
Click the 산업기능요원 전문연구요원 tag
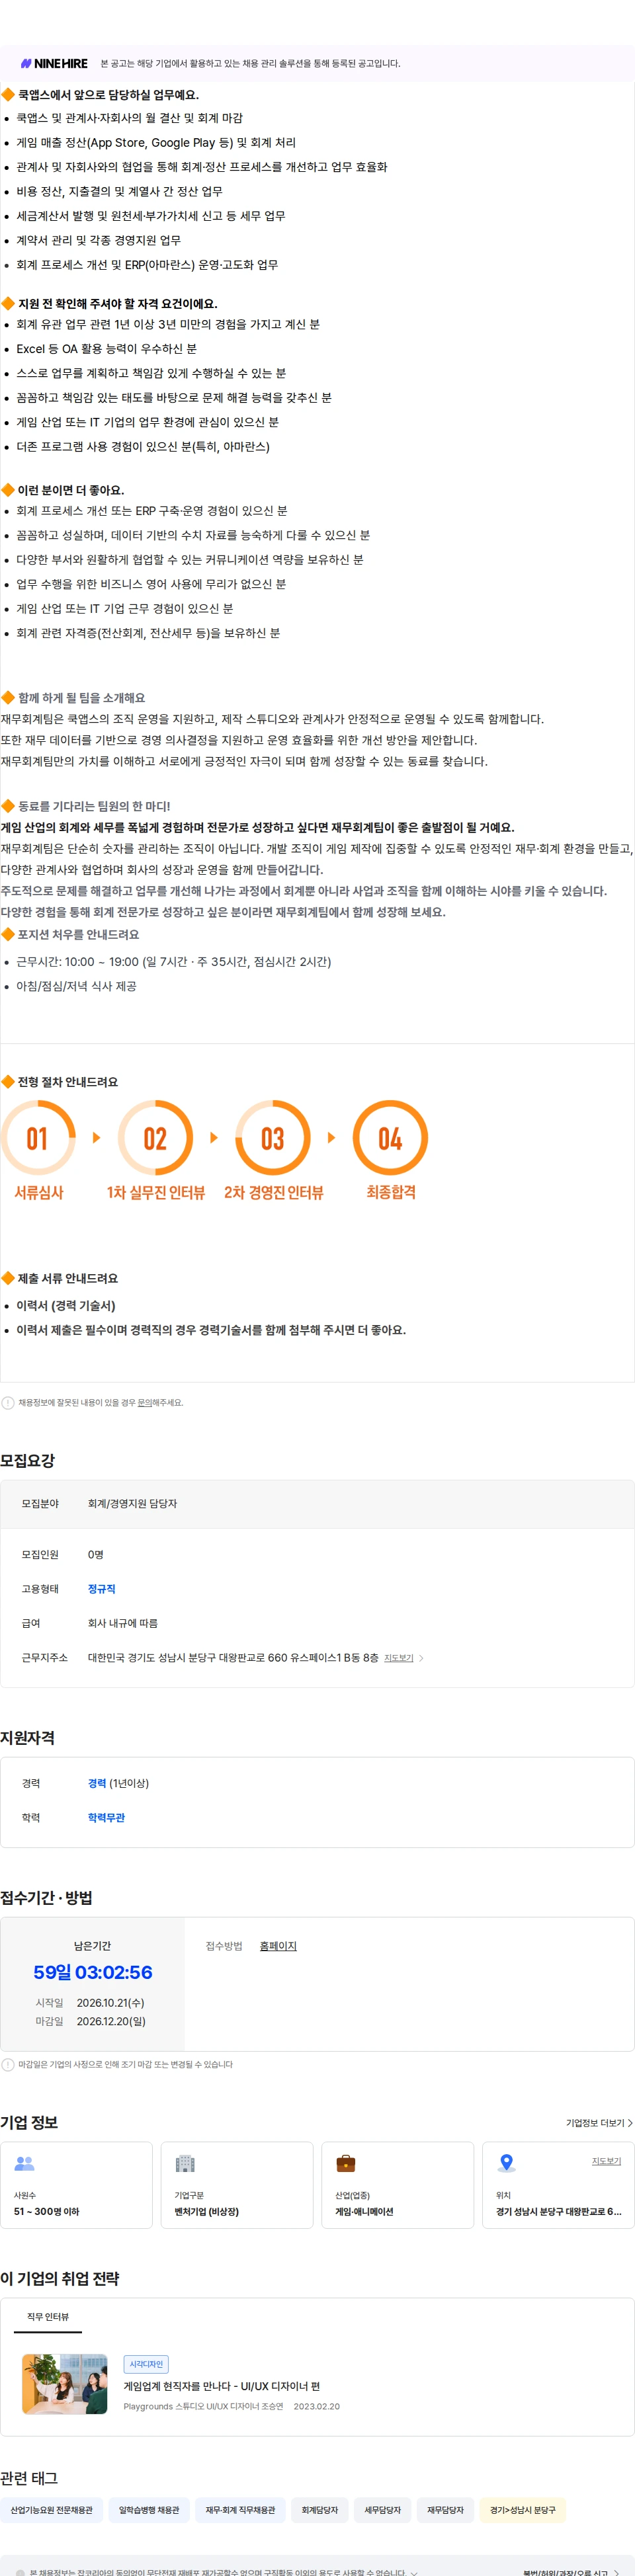tap(51, 2509)
